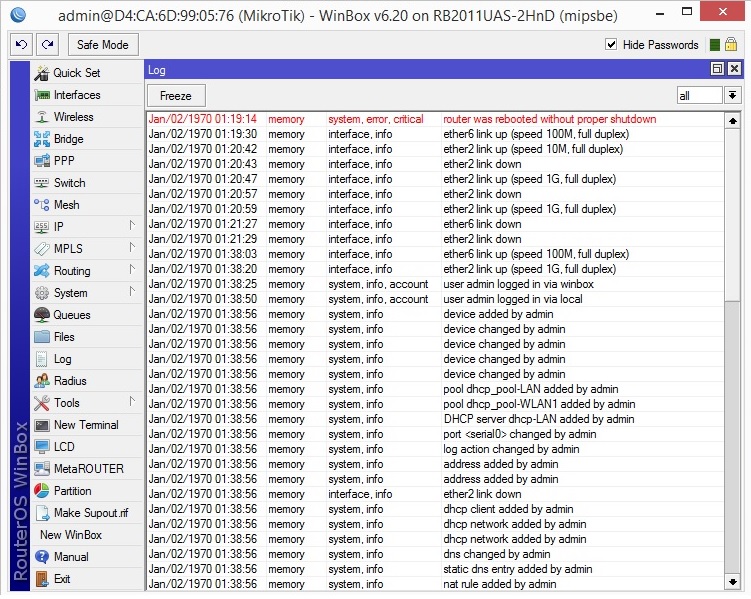751x599 pixels.
Task: Expand the Tools submenu arrow
Action: point(132,401)
